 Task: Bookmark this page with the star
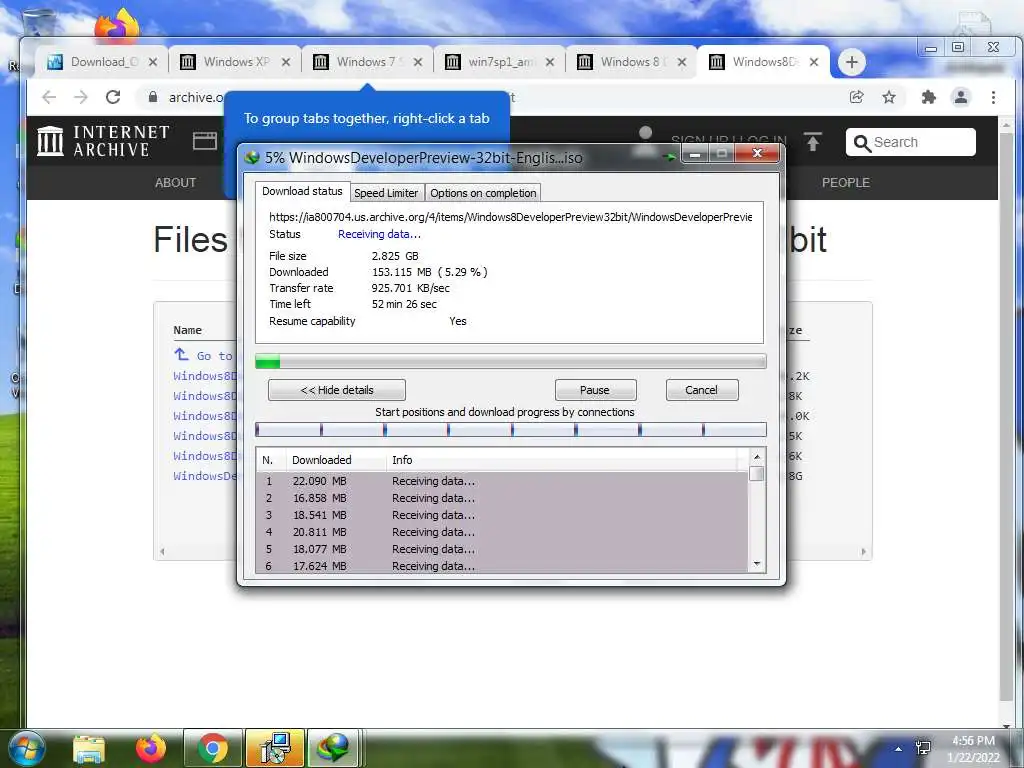tap(889, 97)
